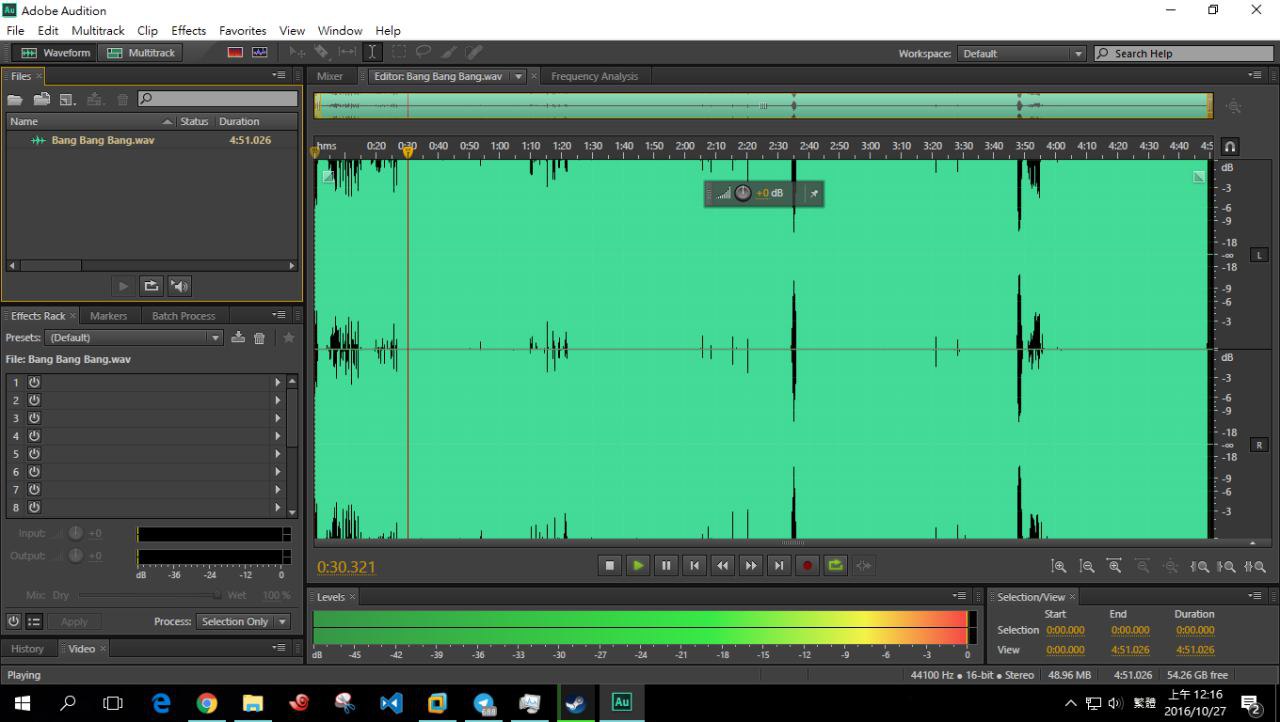
Task: Toggle power for effect slot 1
Action: coord(34,382)
